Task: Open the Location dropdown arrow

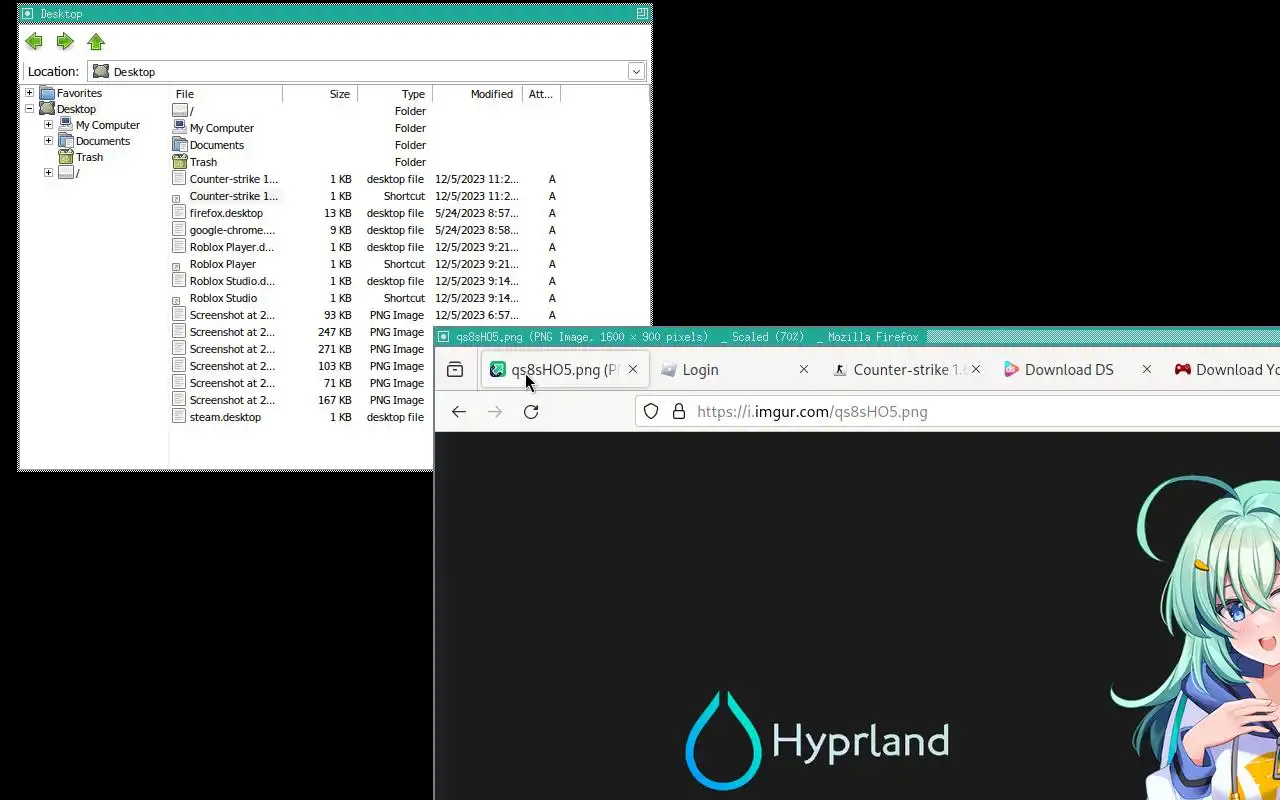Action: click(x=636, y=71)
